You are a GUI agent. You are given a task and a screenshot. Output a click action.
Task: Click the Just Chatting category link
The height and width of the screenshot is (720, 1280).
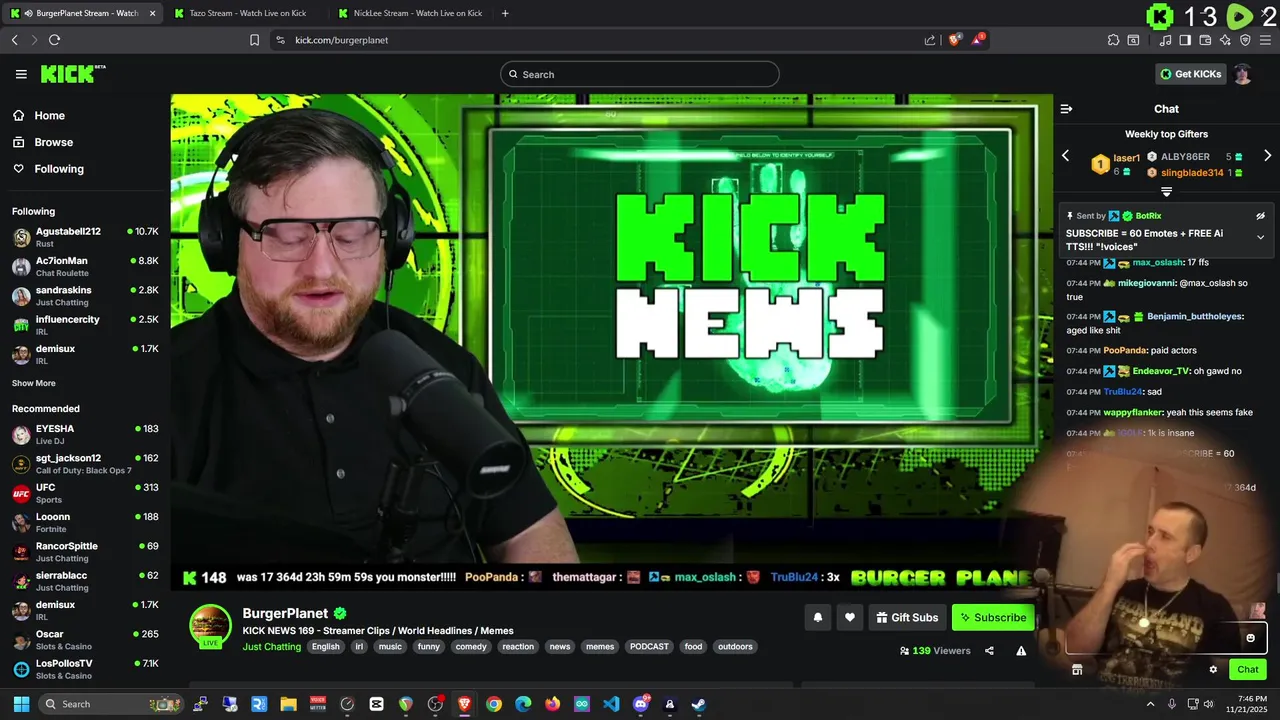(x=271, y=647)
